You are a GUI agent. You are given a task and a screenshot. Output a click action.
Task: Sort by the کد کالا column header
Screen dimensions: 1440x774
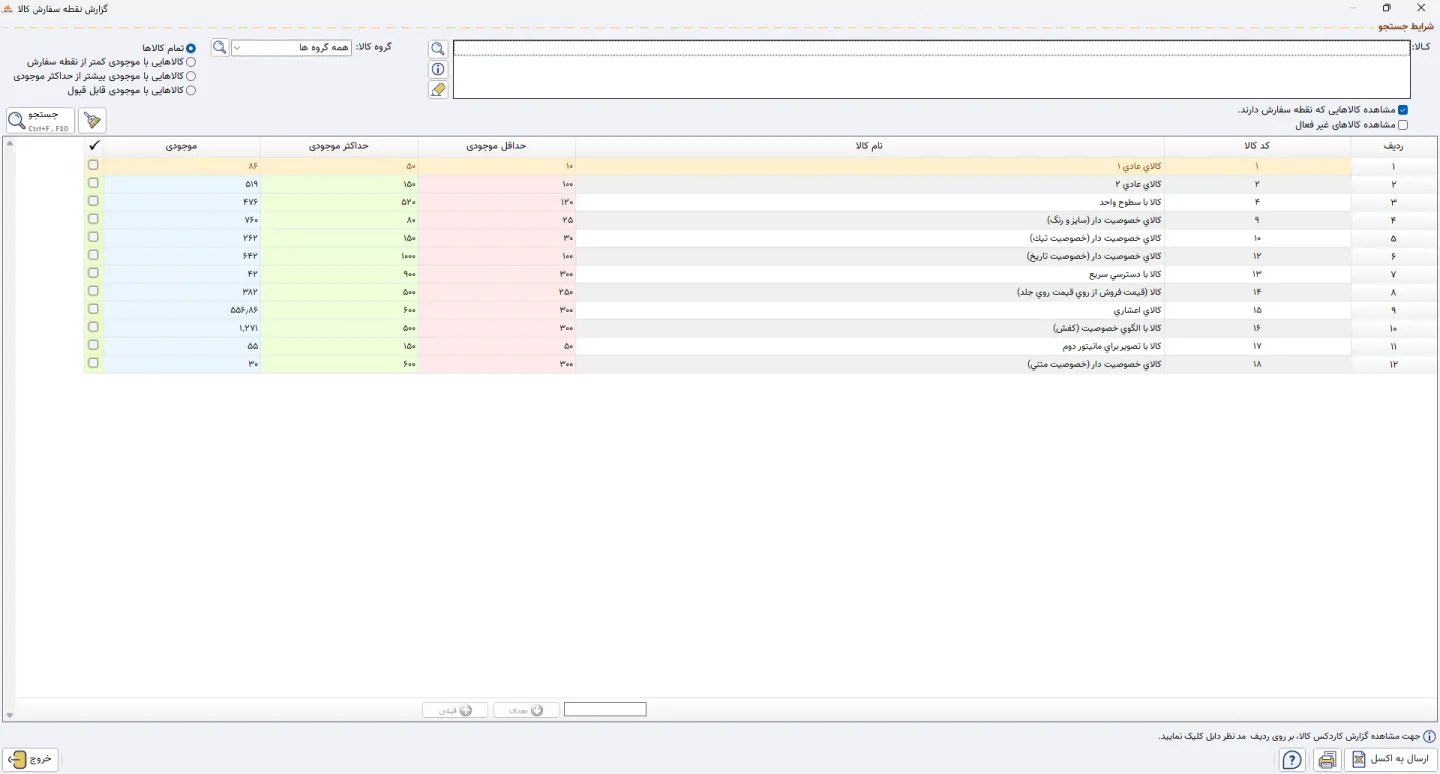tap(1257, 146)
